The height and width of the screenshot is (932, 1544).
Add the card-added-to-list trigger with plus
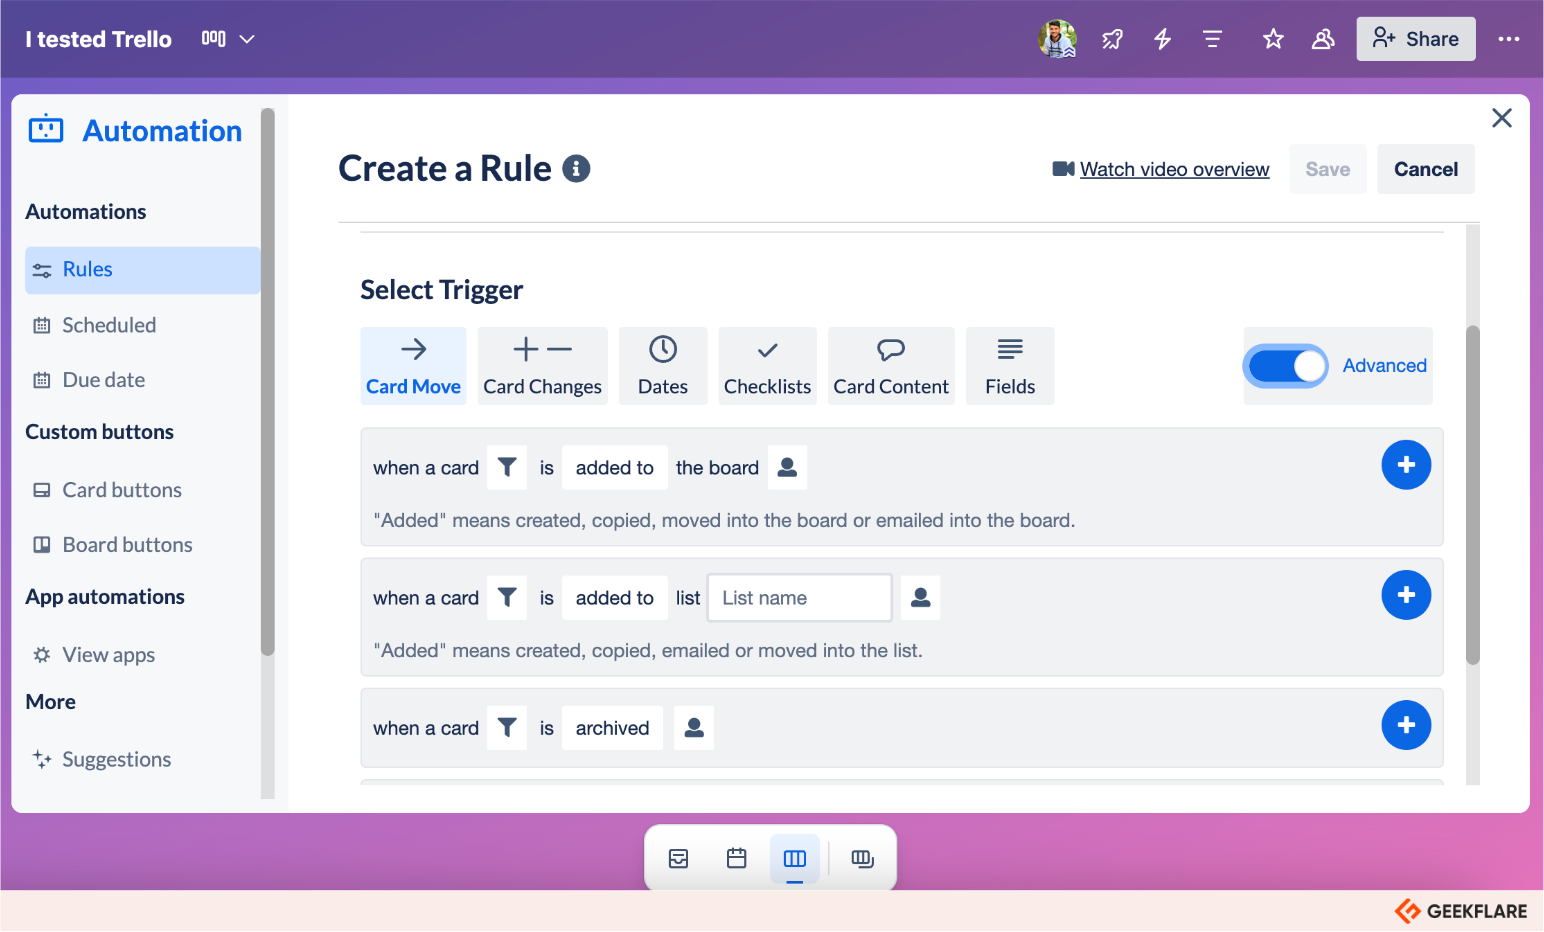tap(1406, 595)
